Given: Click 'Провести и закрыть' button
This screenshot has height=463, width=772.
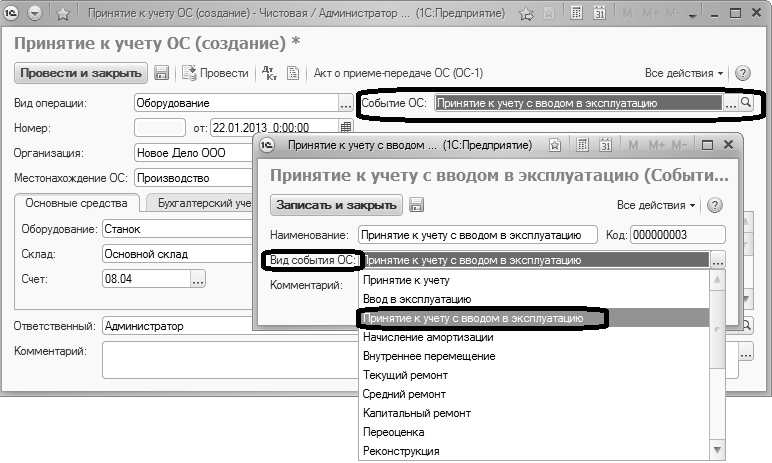Looking at the screenshot, I should pos(81,73).
